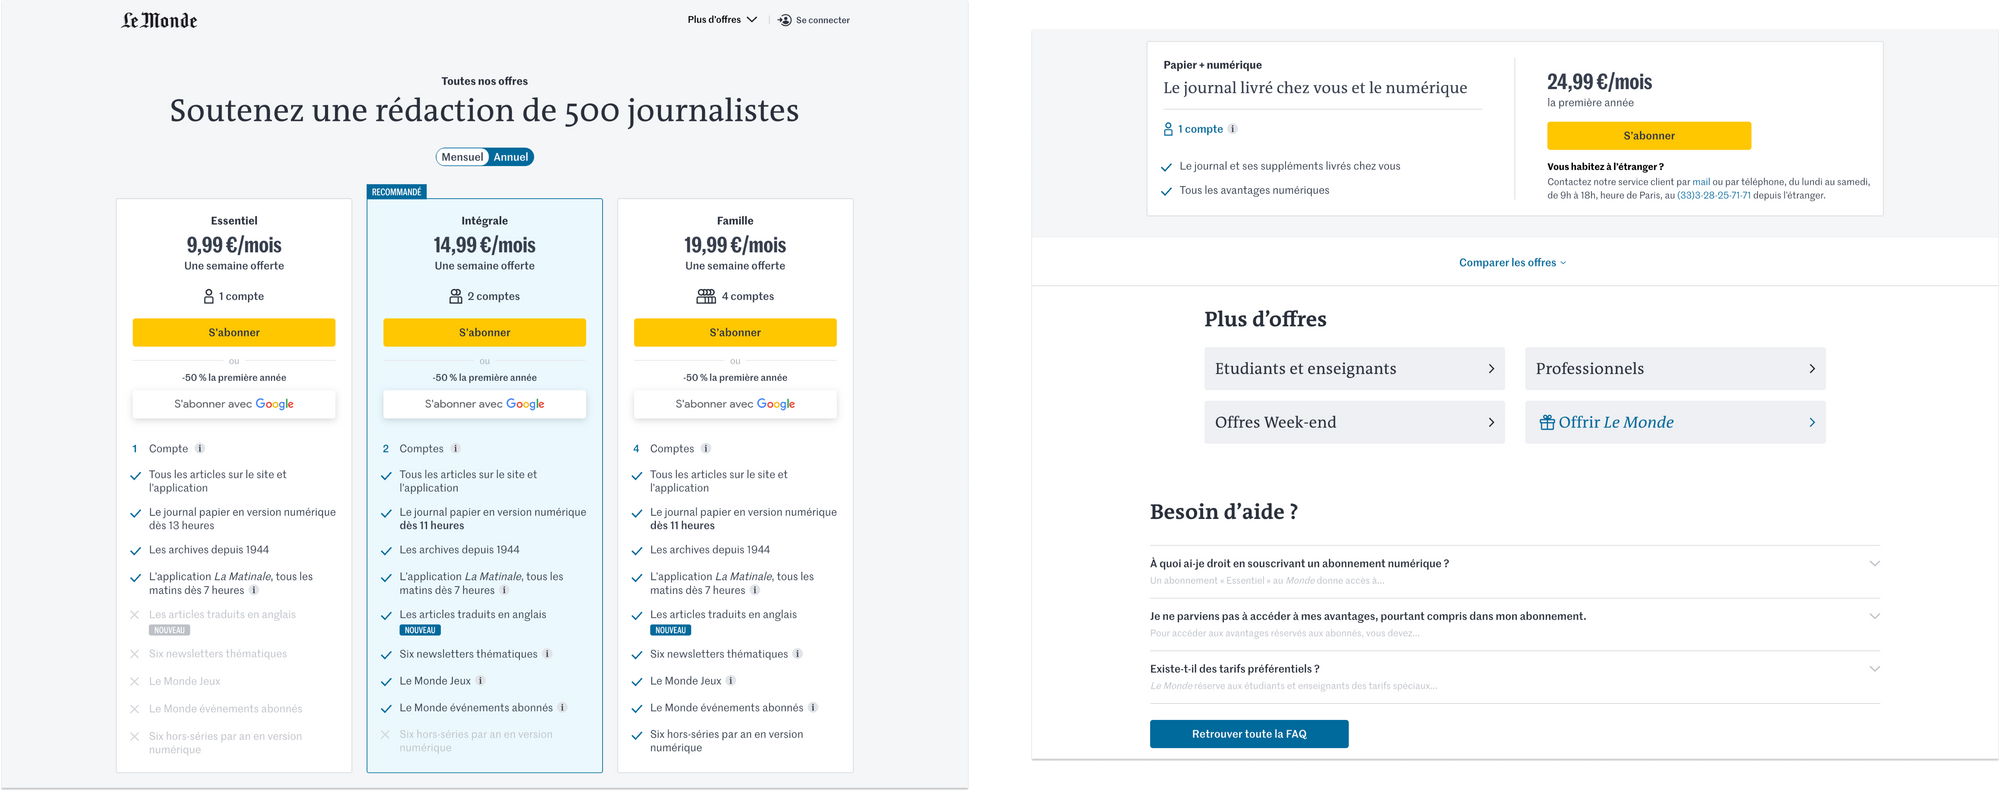Expand FAQ about abonnement numérique rights
2000x791 pixels.
pos(1515,572)
